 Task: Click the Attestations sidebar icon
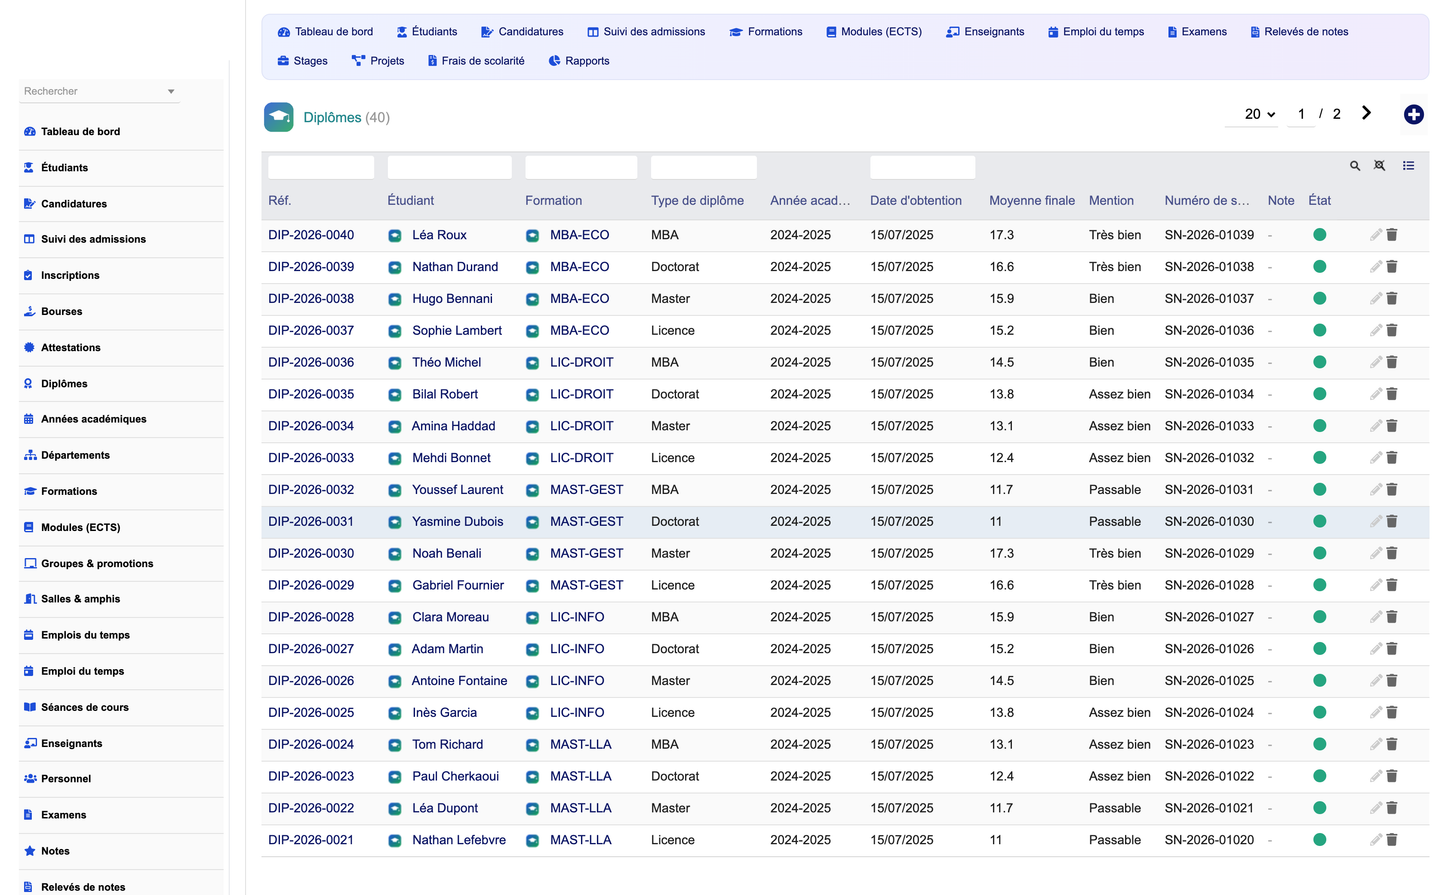pyautogui.click(x=29, y=348)
